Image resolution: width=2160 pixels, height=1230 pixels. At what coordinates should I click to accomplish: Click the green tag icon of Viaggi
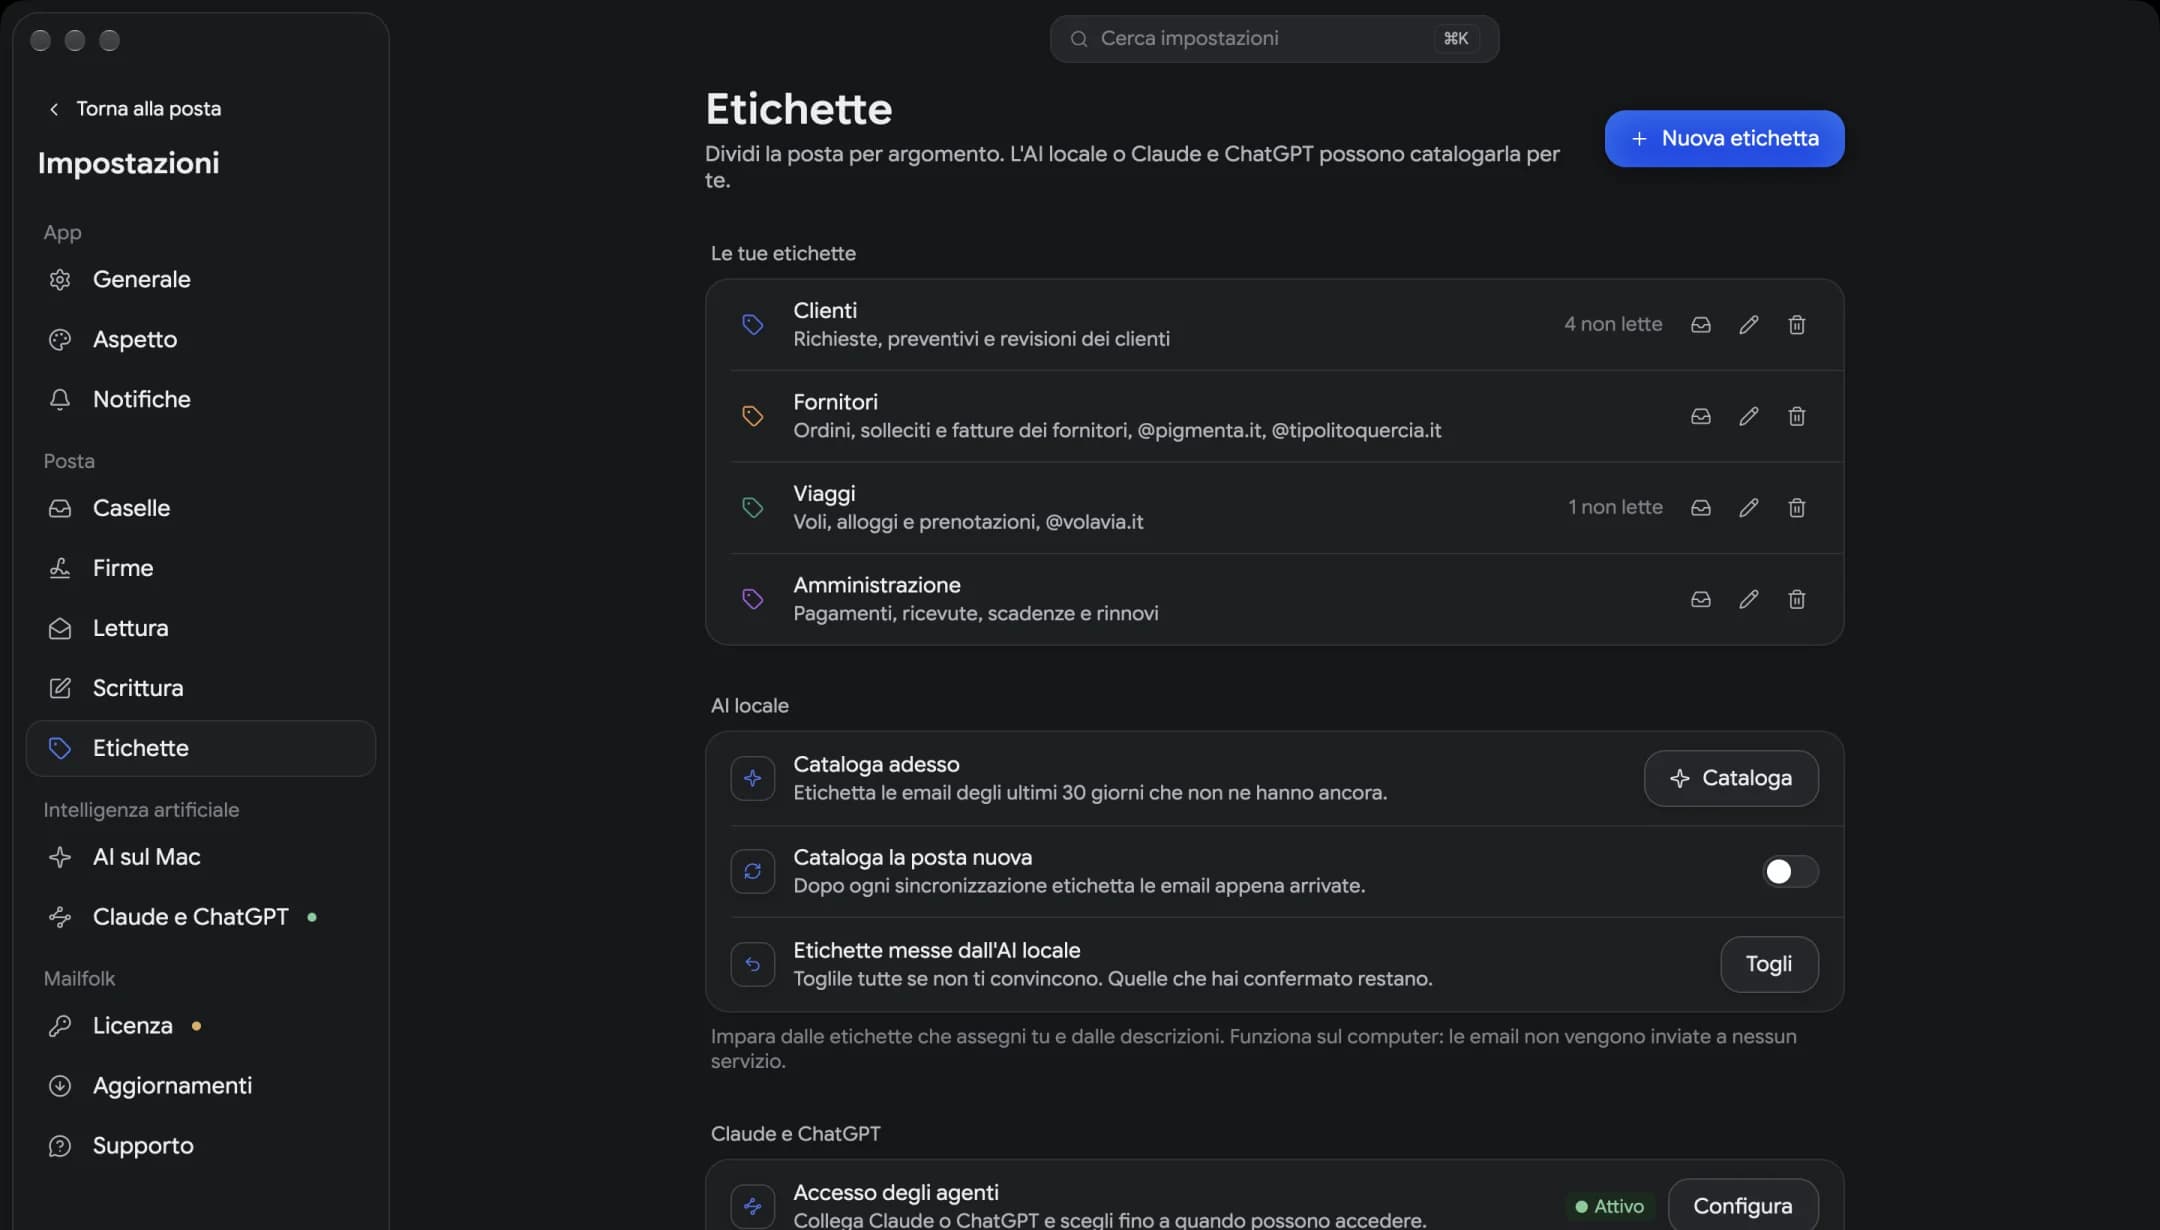pos(752,508)
